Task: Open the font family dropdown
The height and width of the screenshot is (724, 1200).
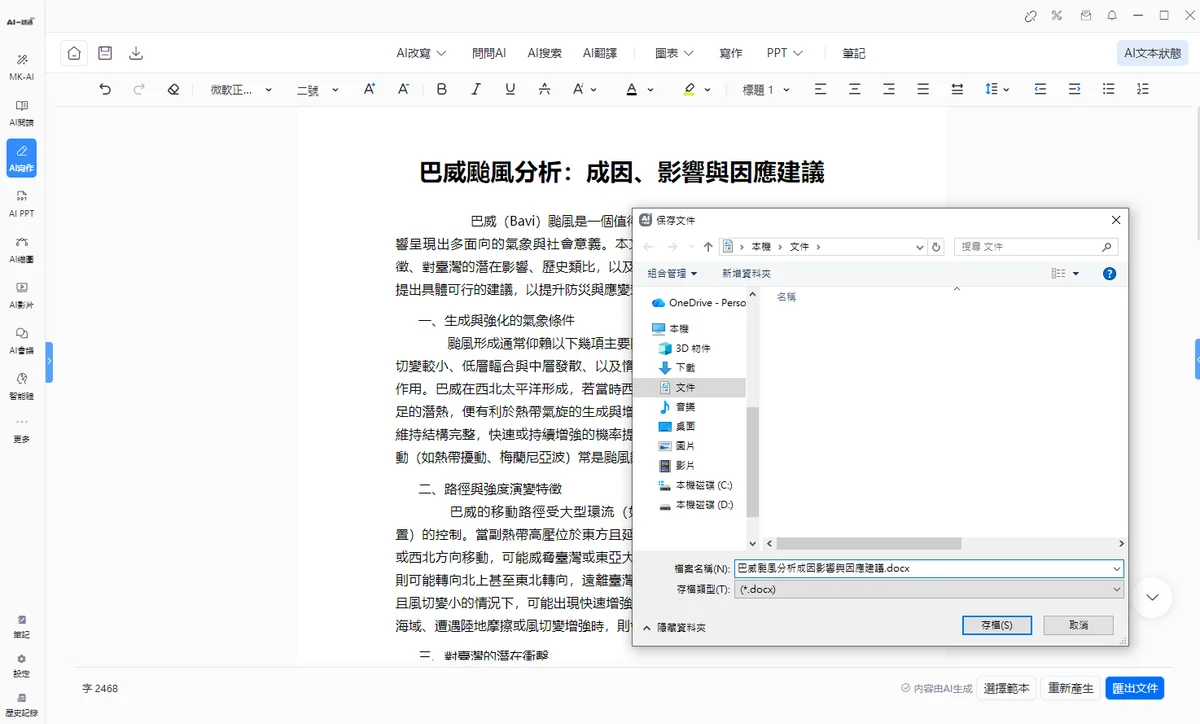Action: pos(241,90)
